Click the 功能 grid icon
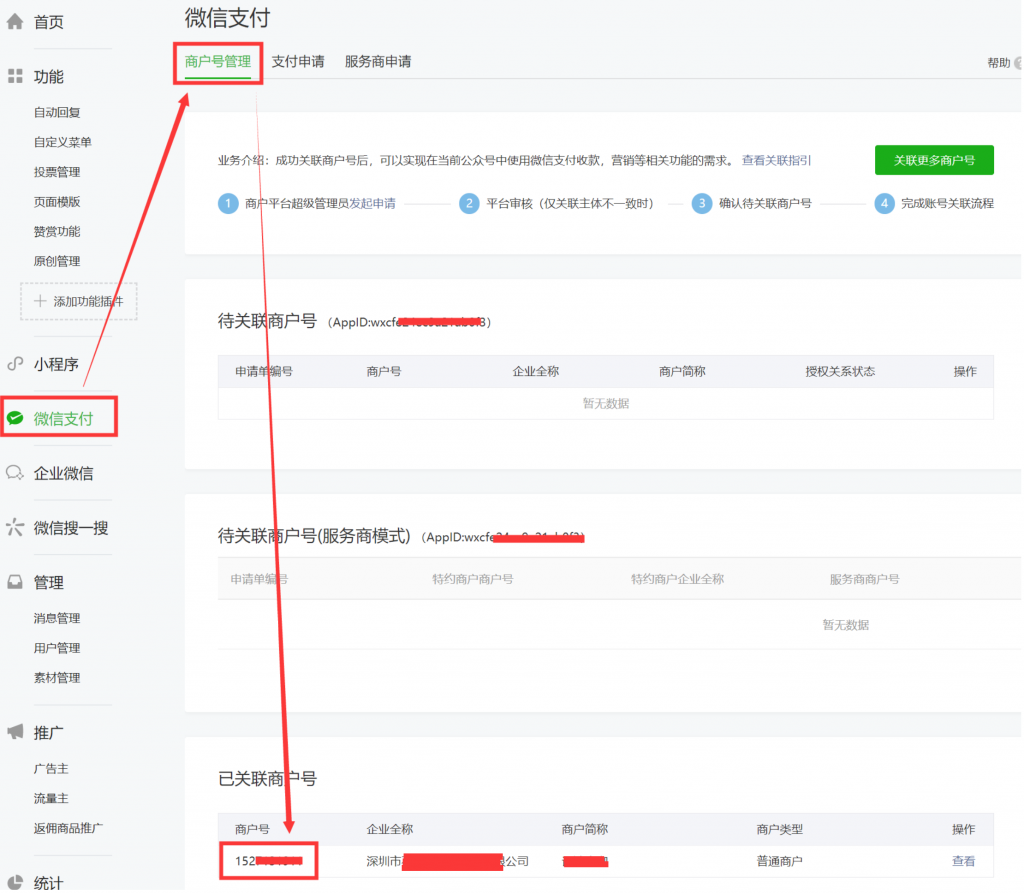Viewport: 1024px width, 894px height. (x=15, y=76)
